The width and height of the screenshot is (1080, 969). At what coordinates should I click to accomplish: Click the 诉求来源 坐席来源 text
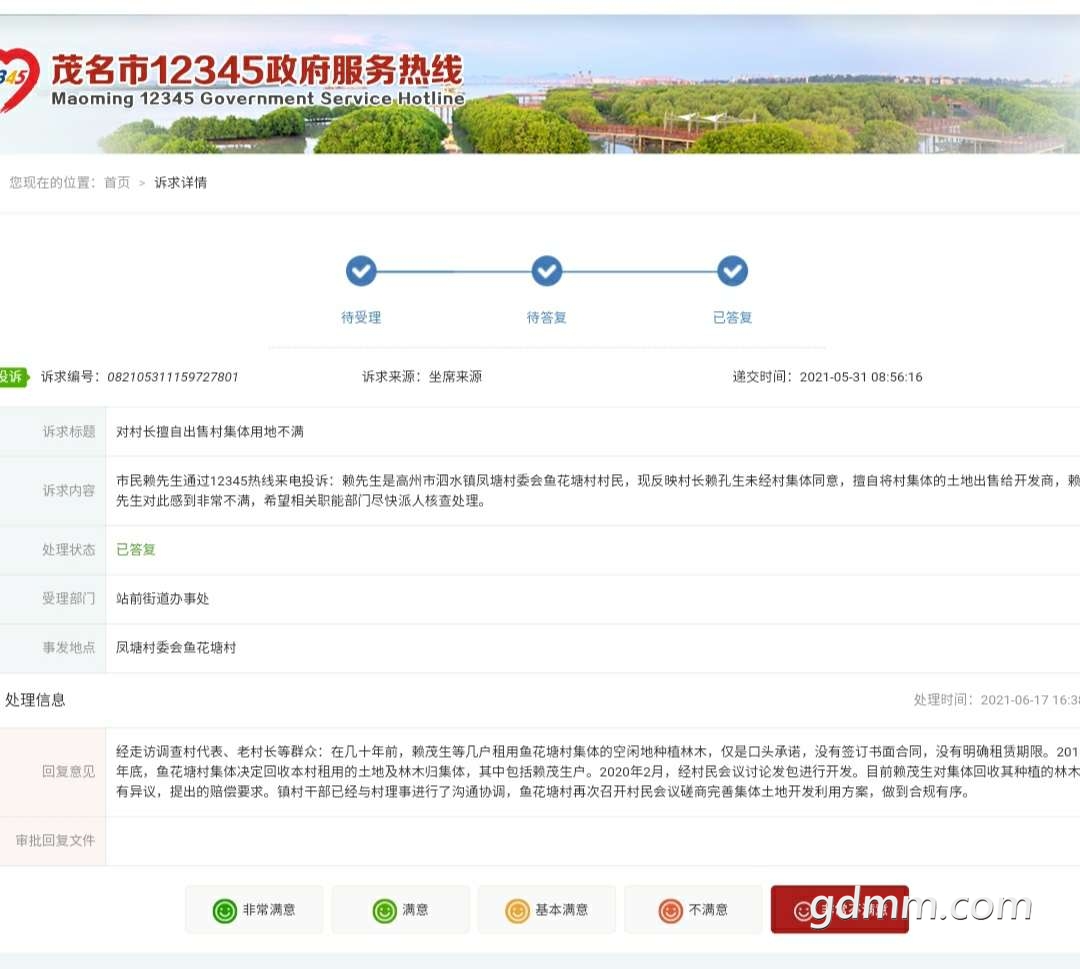pyautogui.click(x=422, y=377)
